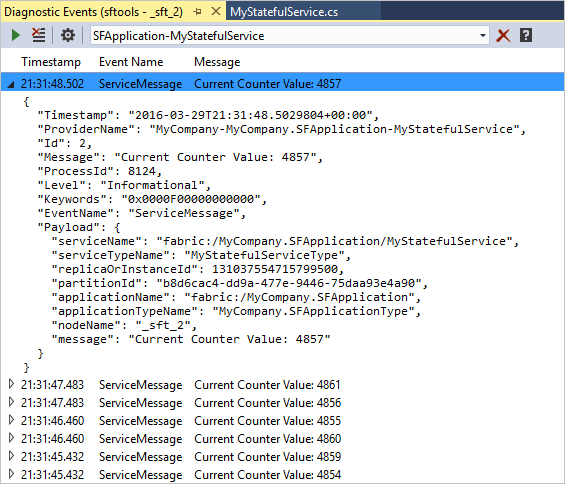The height and width of the screenshot is (484, 565).
Task: Click the "Level": "Informational" line
Action: [x=124, y=185]
